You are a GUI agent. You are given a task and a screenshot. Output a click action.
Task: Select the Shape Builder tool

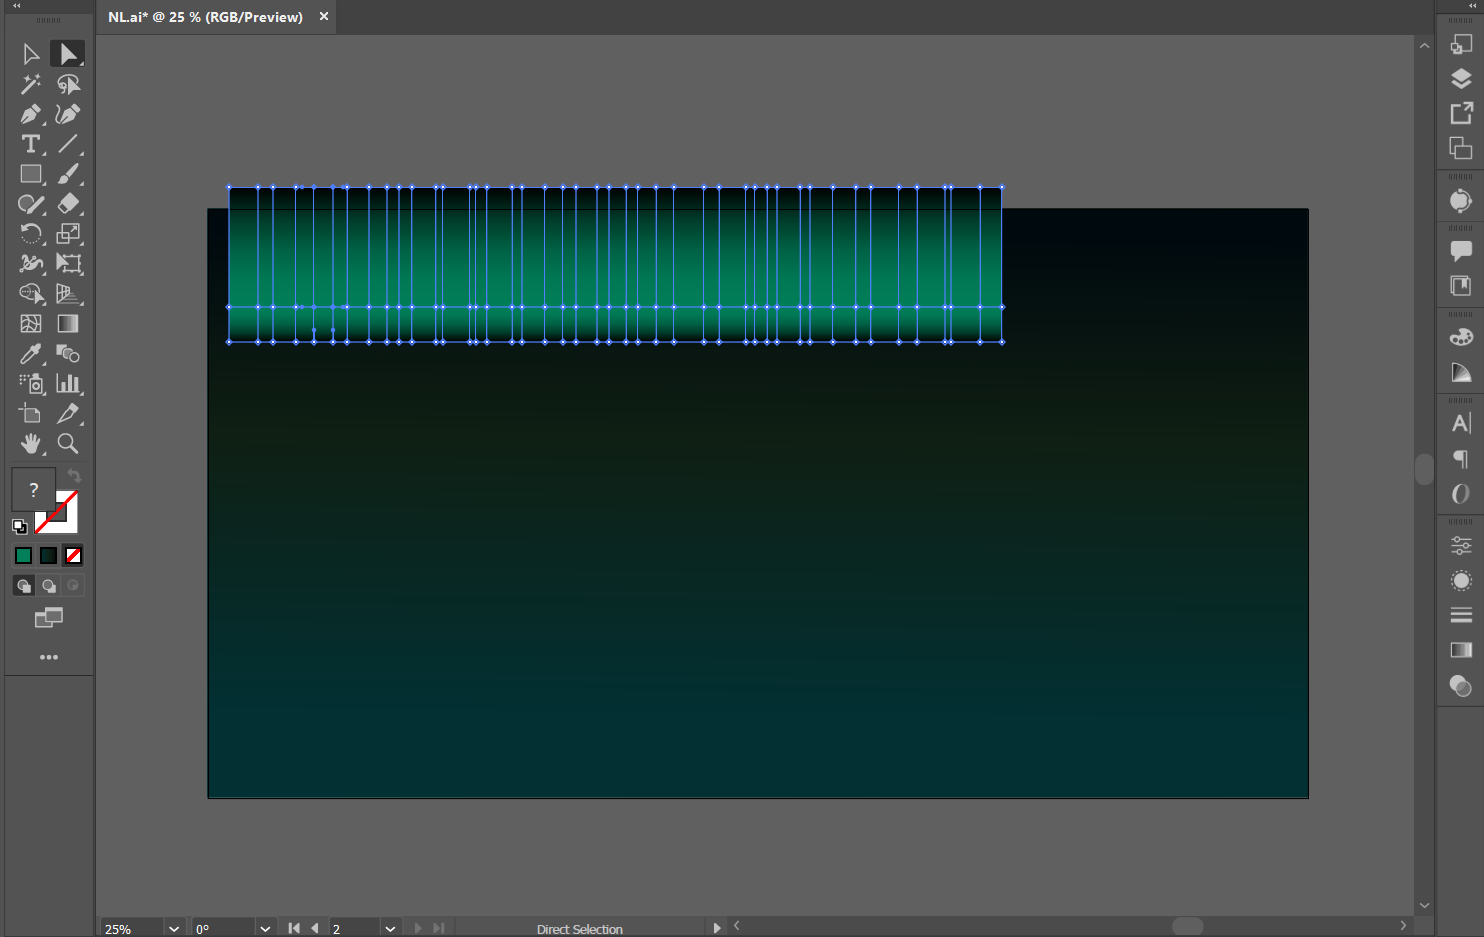coord(31,294)
